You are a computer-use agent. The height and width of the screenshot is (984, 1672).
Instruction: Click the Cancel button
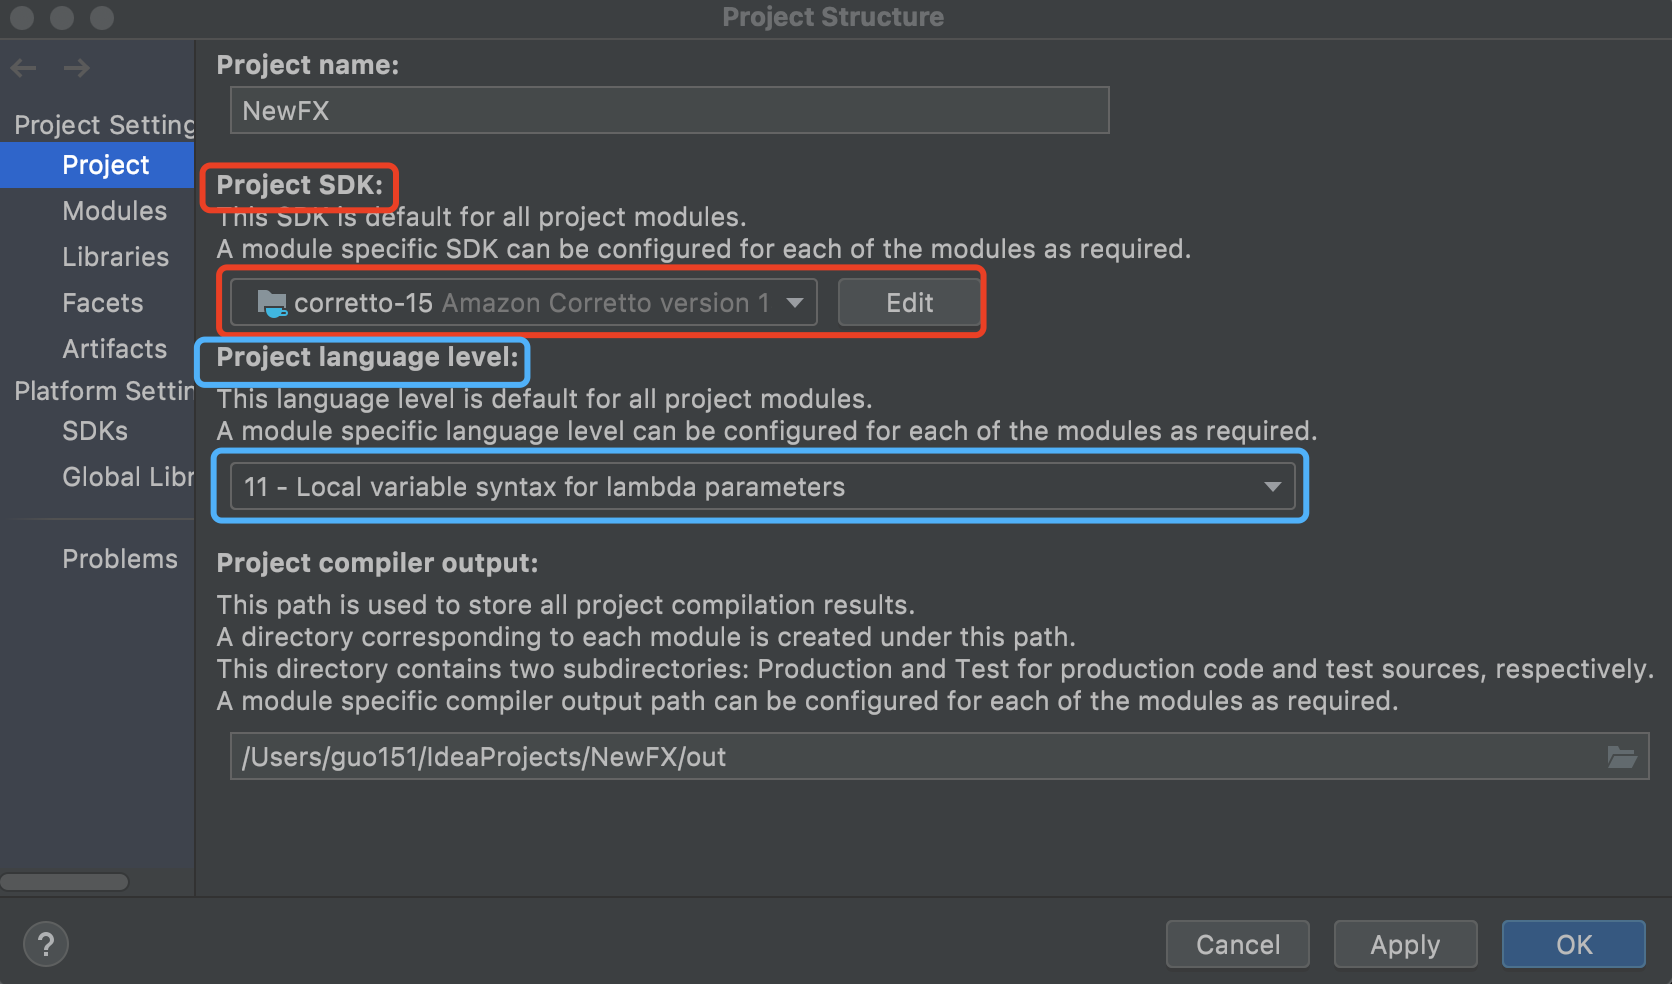[x=1237, y=944]
